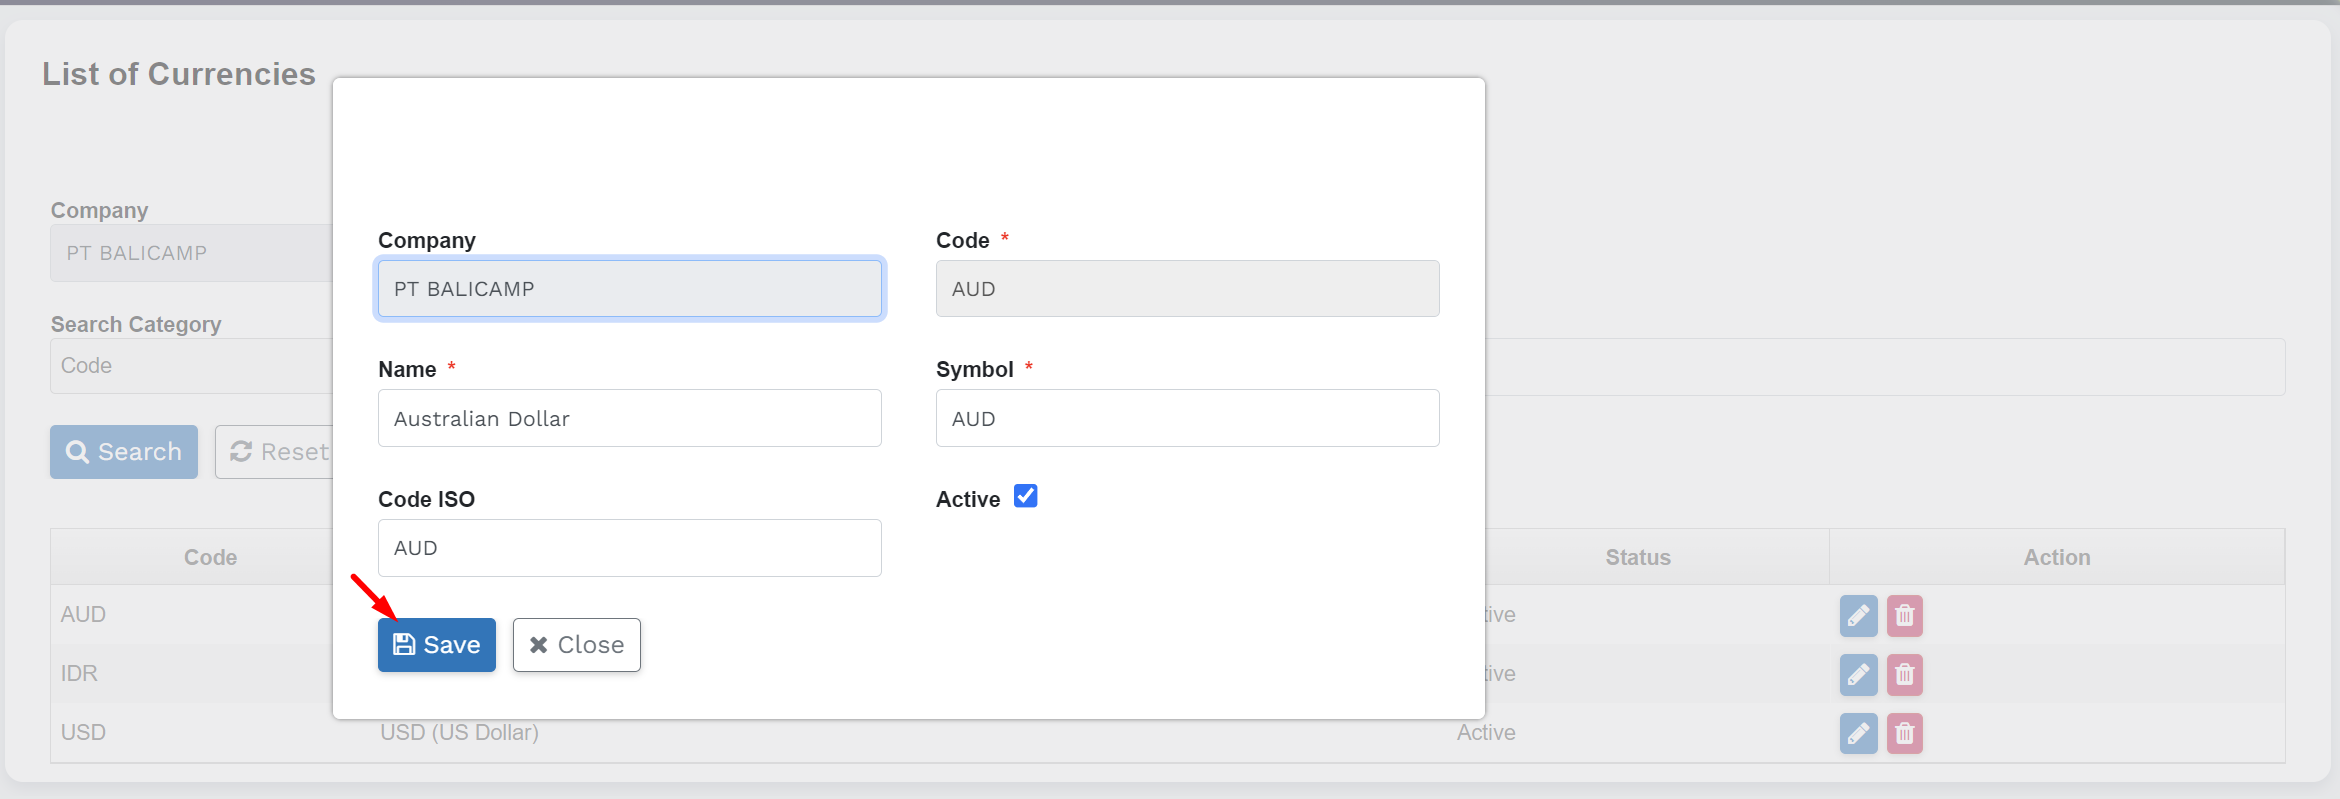2340x799 pixels.
Task: Edit the AUD currency row
Action: click(x=1858, y=616)
